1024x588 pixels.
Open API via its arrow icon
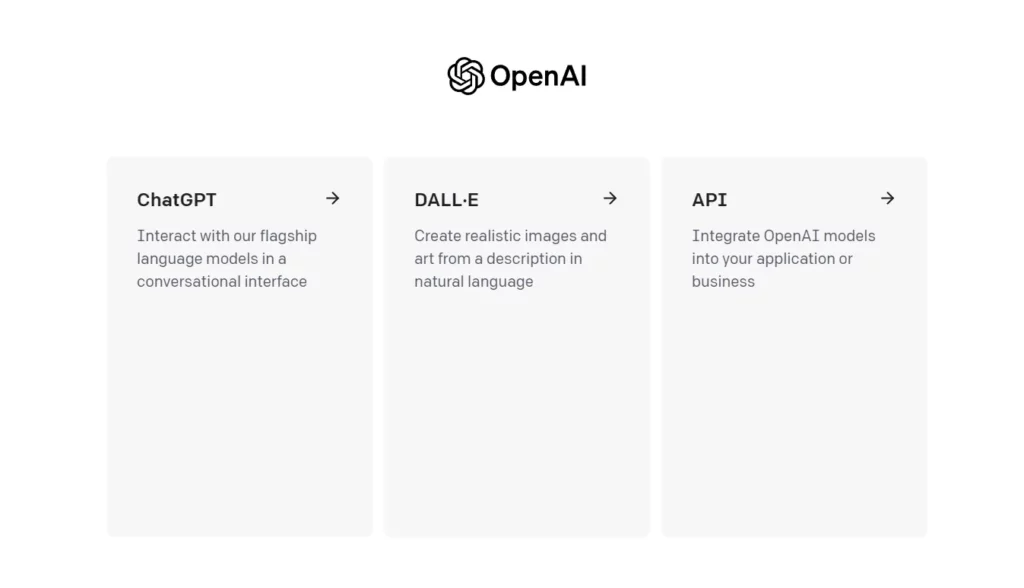(888, 198)
